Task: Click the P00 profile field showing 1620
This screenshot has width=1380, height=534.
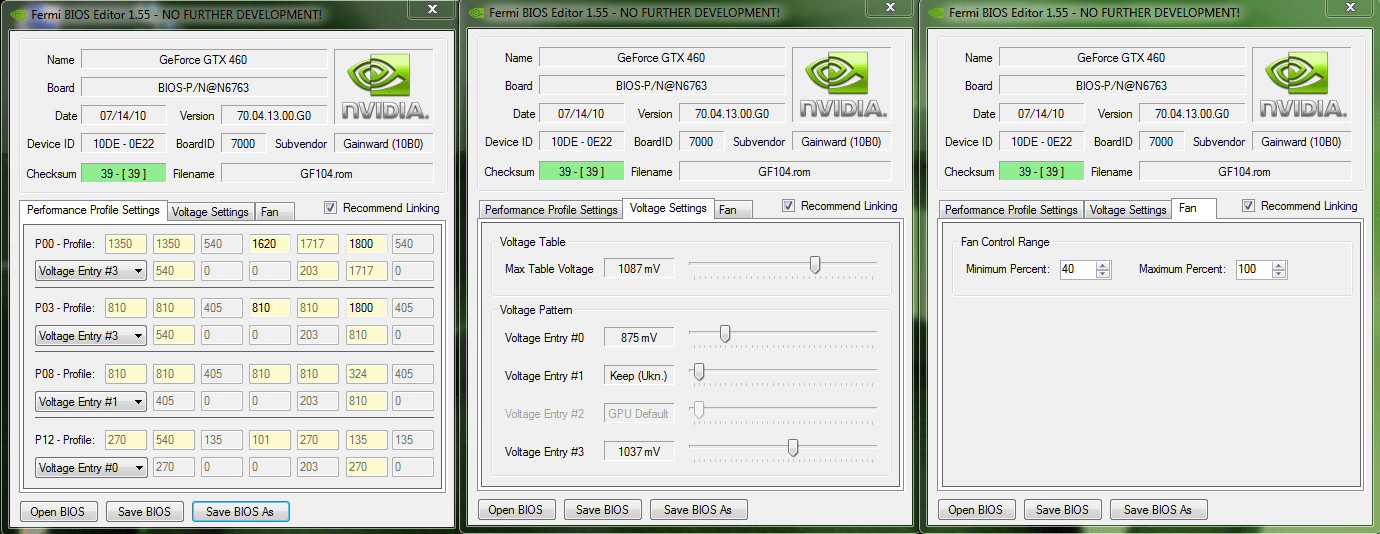Action: click(x=270, y=244)
